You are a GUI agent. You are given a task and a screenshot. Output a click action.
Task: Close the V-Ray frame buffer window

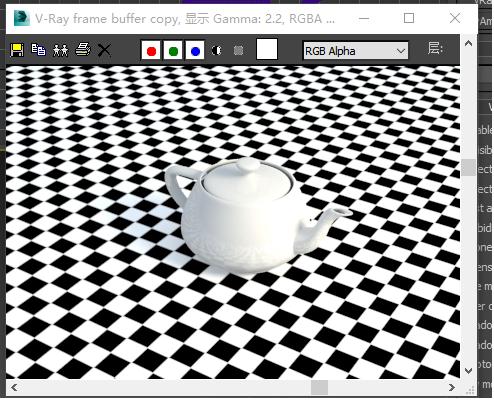pos(455,18)
